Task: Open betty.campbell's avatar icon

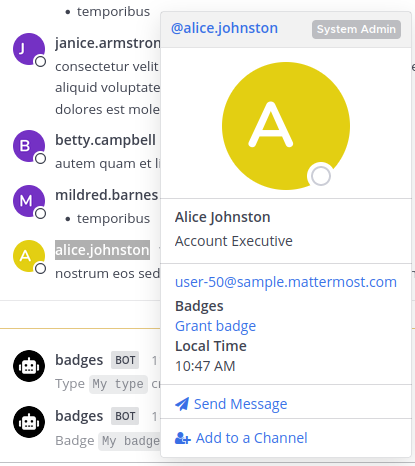Action: tap(29, 146)
